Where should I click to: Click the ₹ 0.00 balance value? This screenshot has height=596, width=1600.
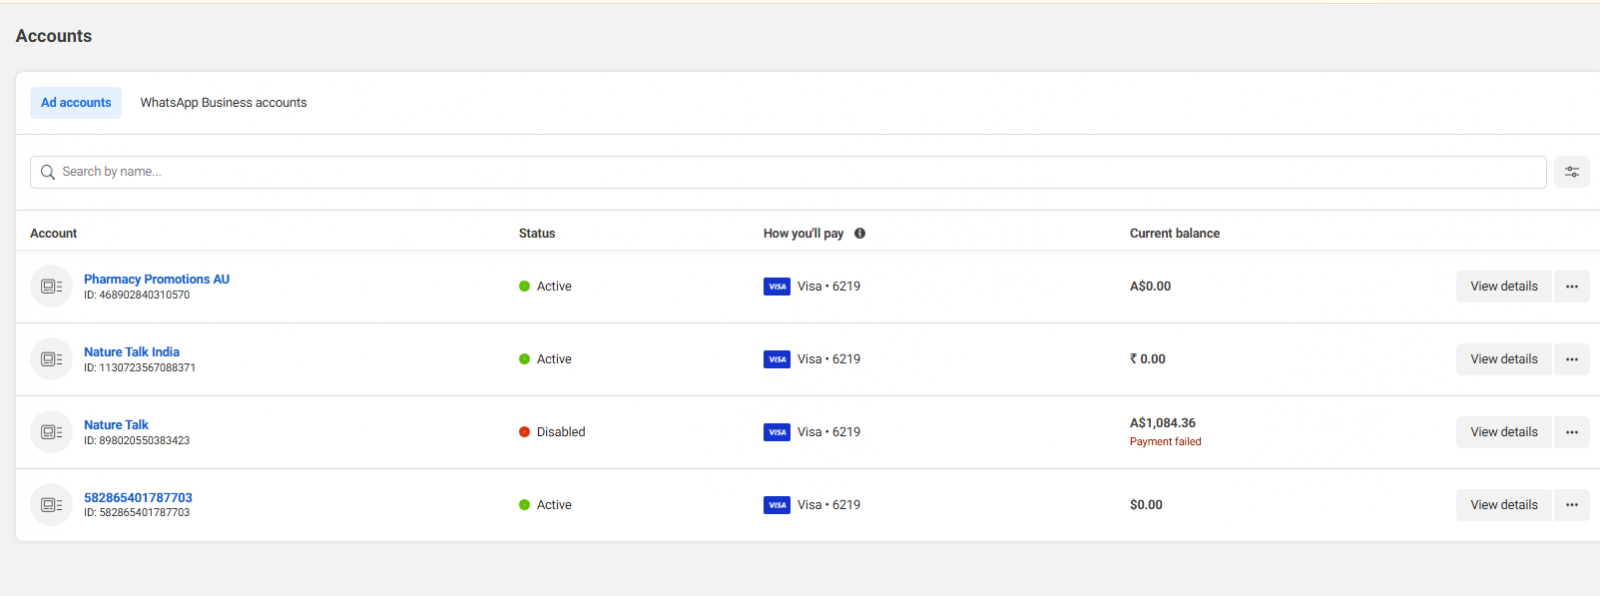(1148, 359)
